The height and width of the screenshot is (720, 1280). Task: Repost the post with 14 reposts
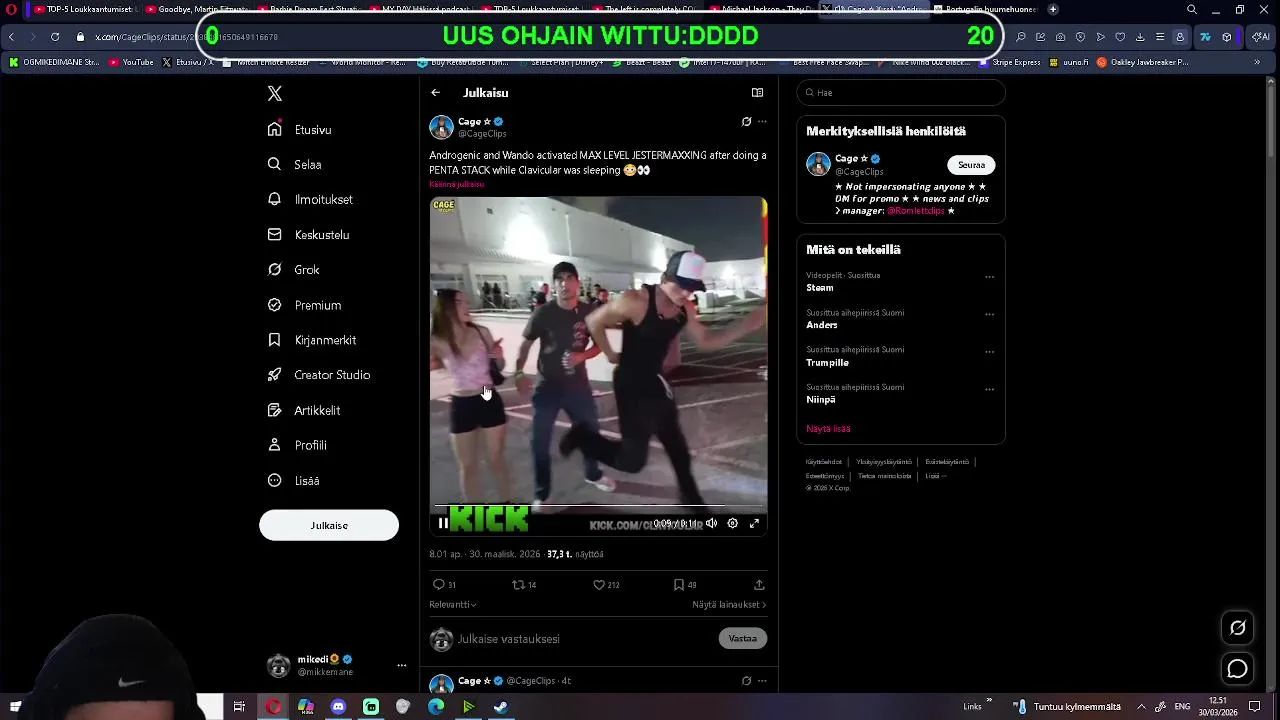click(524, 585)
